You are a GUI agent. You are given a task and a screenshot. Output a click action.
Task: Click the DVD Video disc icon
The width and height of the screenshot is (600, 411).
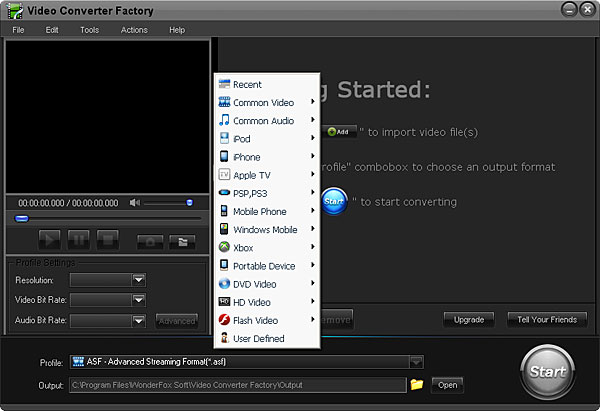(224, 284)
